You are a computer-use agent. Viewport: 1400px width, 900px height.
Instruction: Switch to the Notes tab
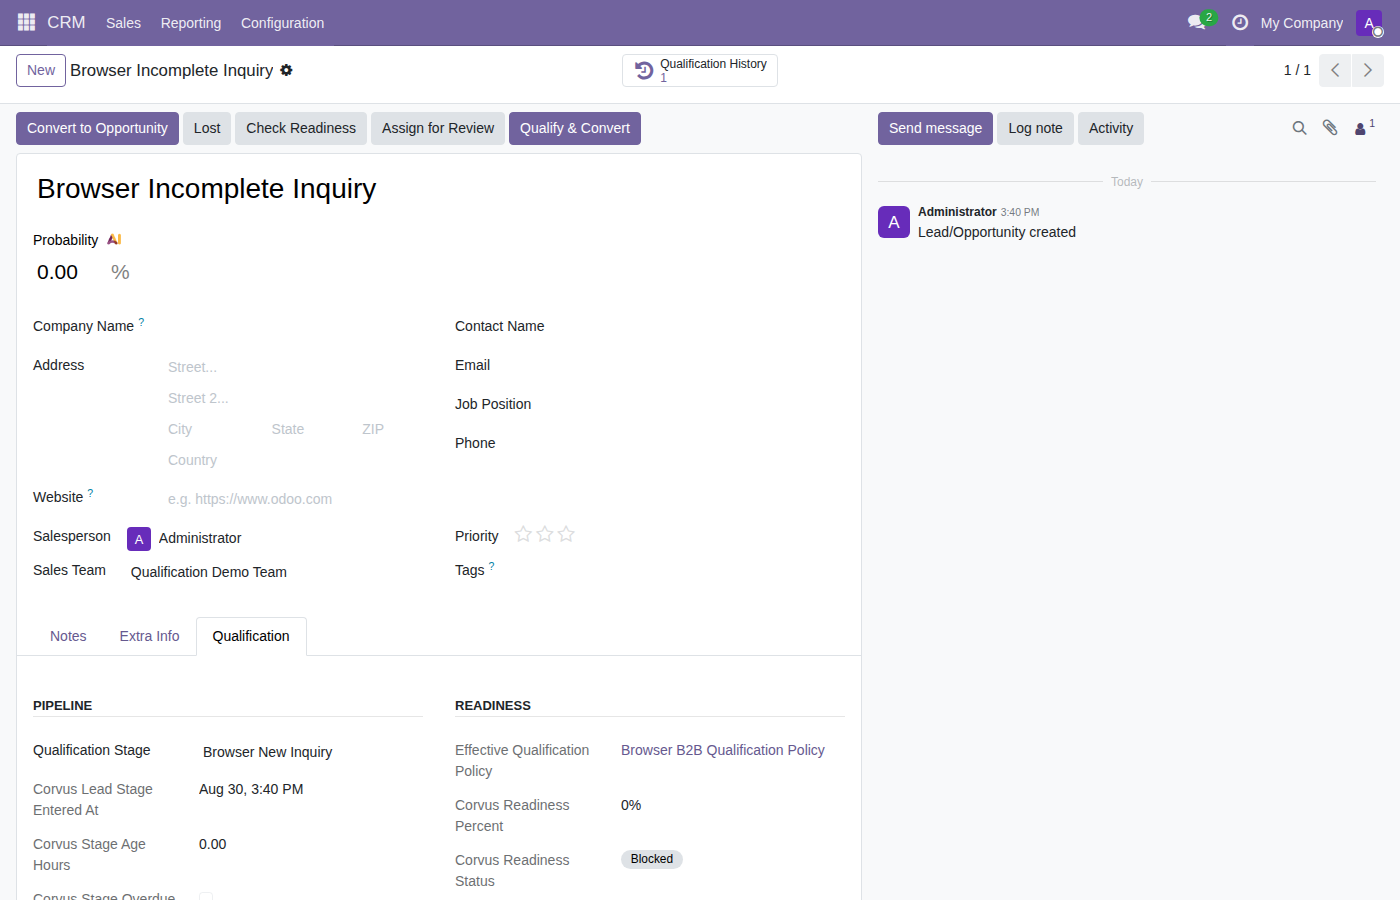pos(68,636)
